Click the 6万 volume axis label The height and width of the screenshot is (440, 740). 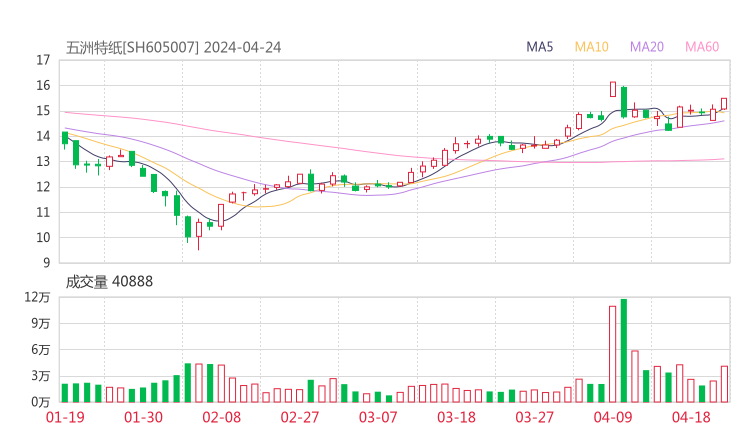pos(41,350)
